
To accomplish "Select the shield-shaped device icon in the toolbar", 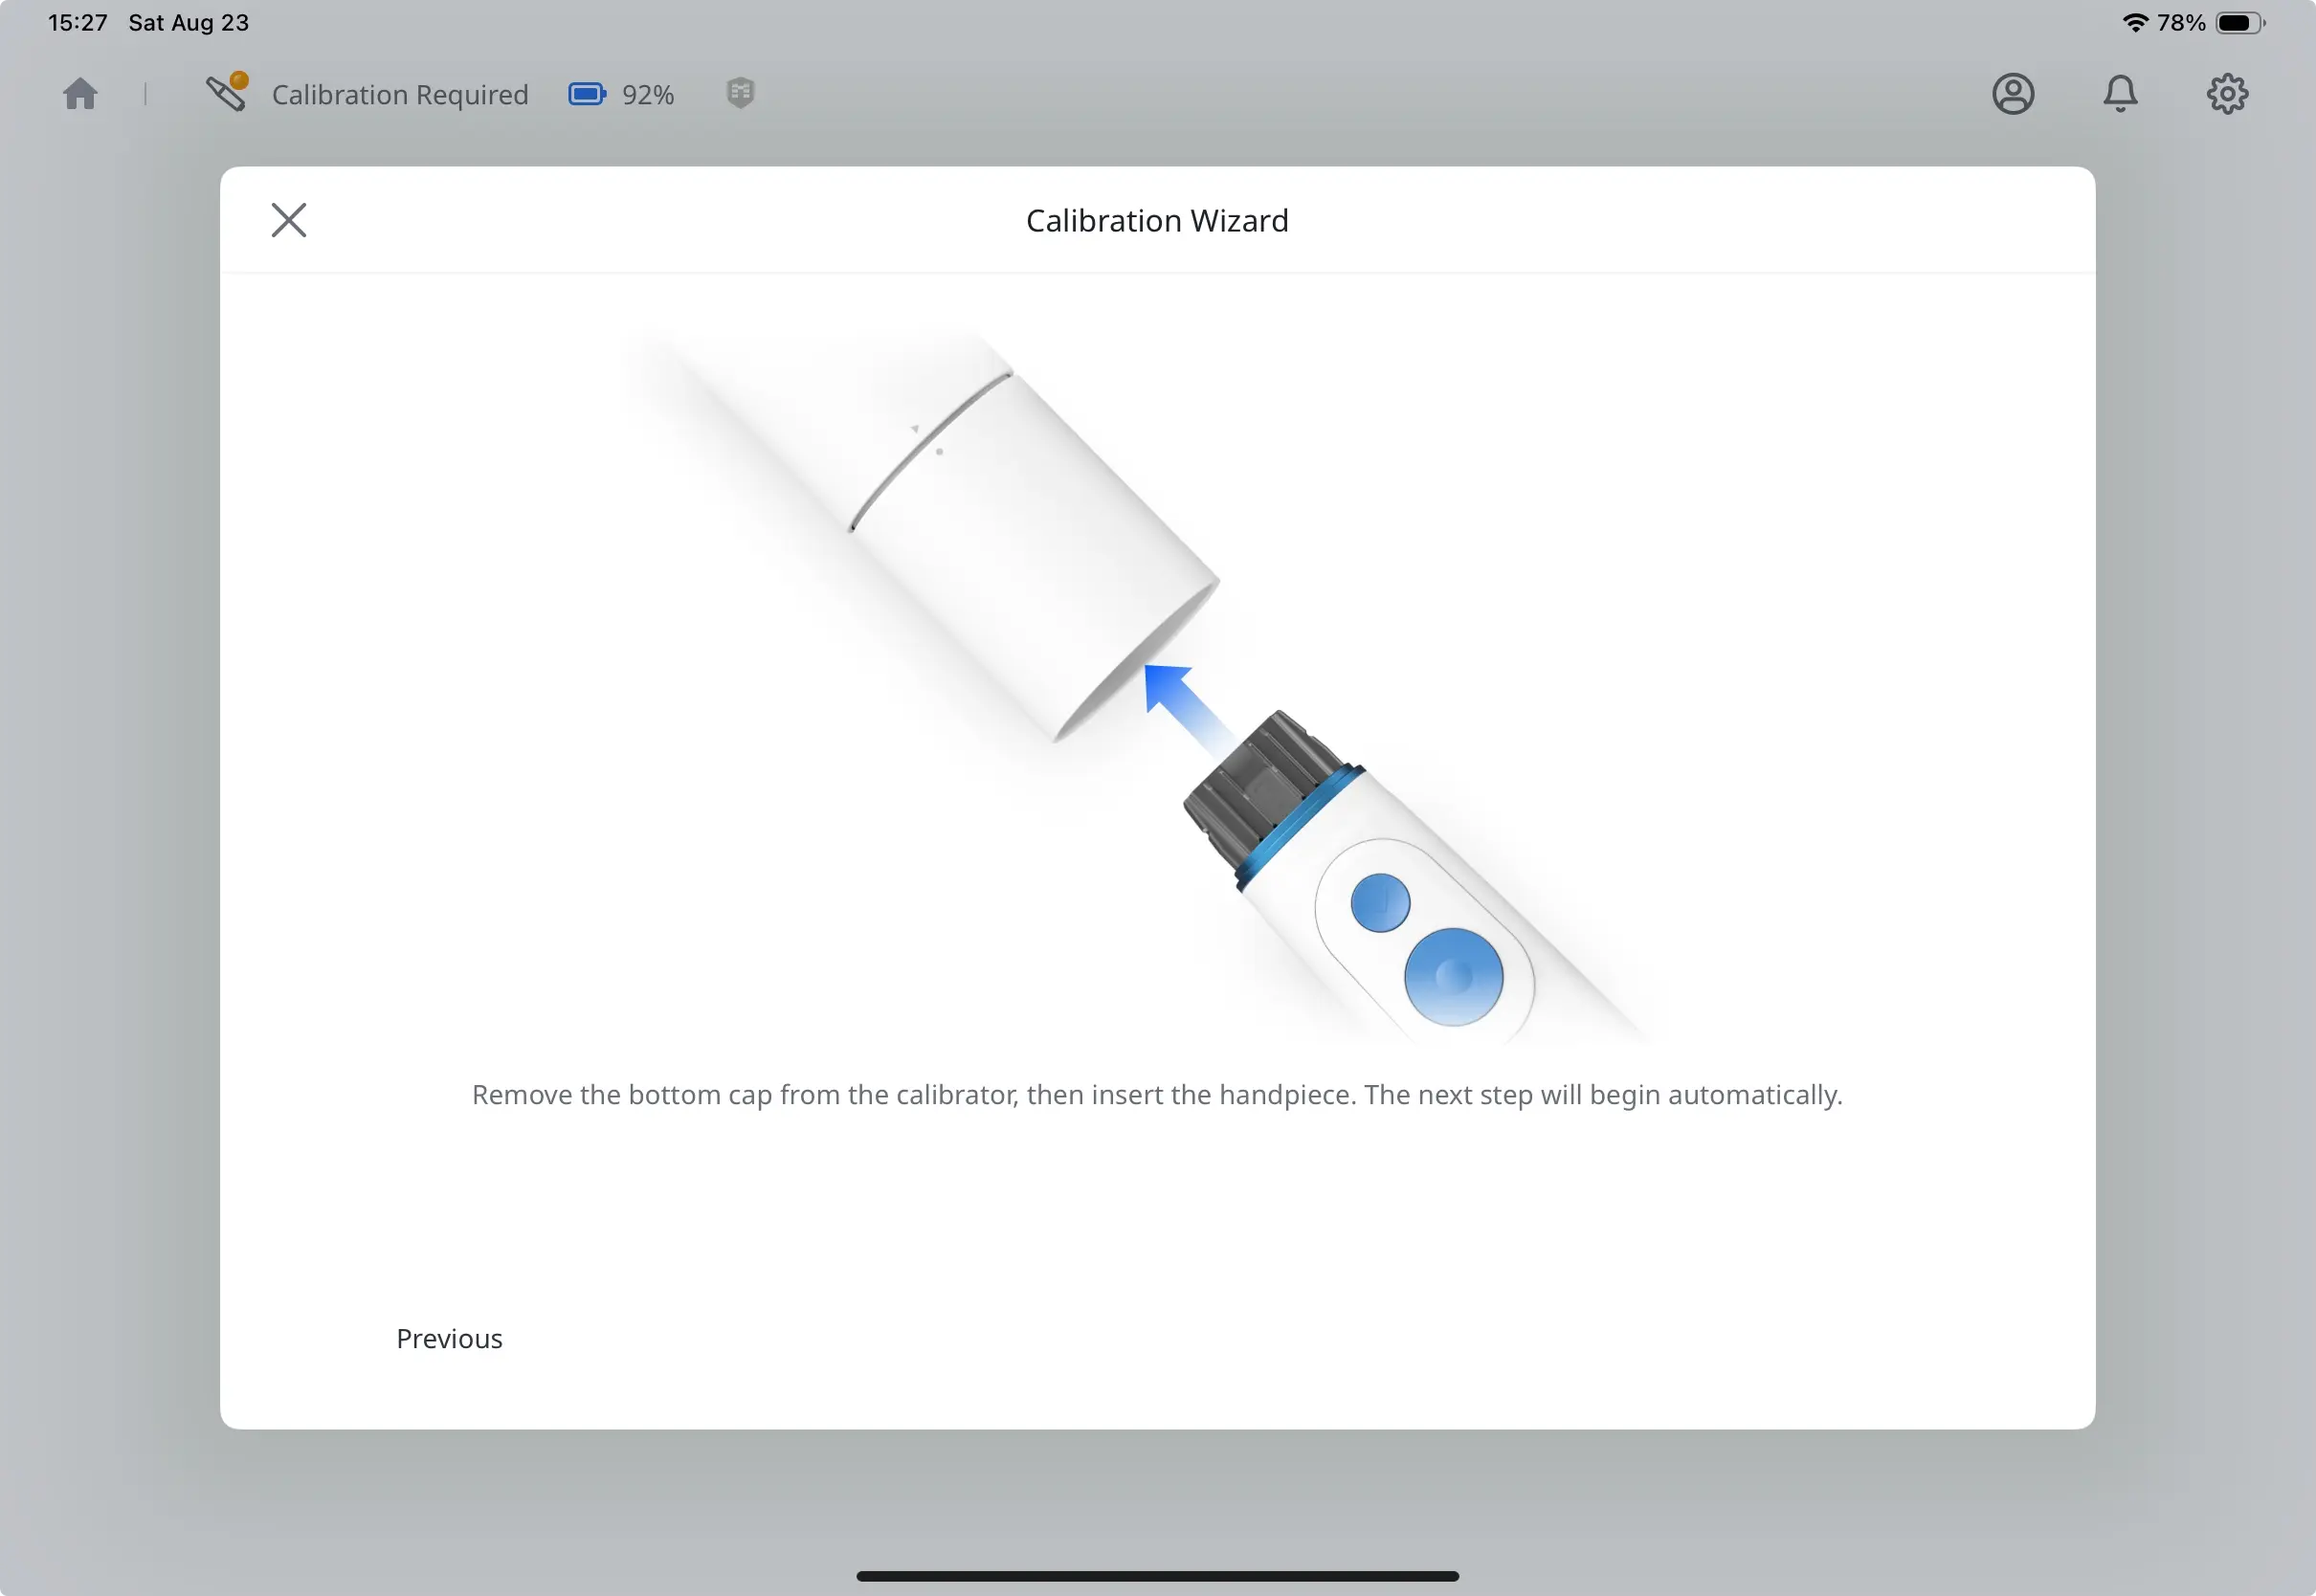I will tap(740, 93).
